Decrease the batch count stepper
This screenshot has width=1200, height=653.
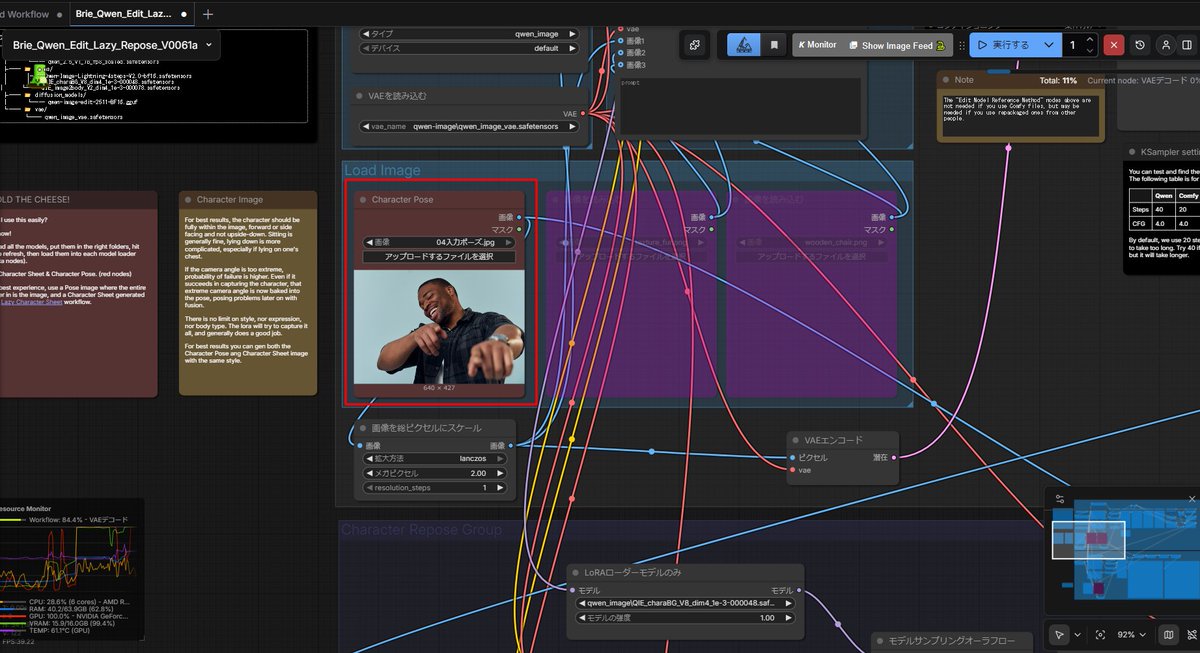(x=1090, y=51)
